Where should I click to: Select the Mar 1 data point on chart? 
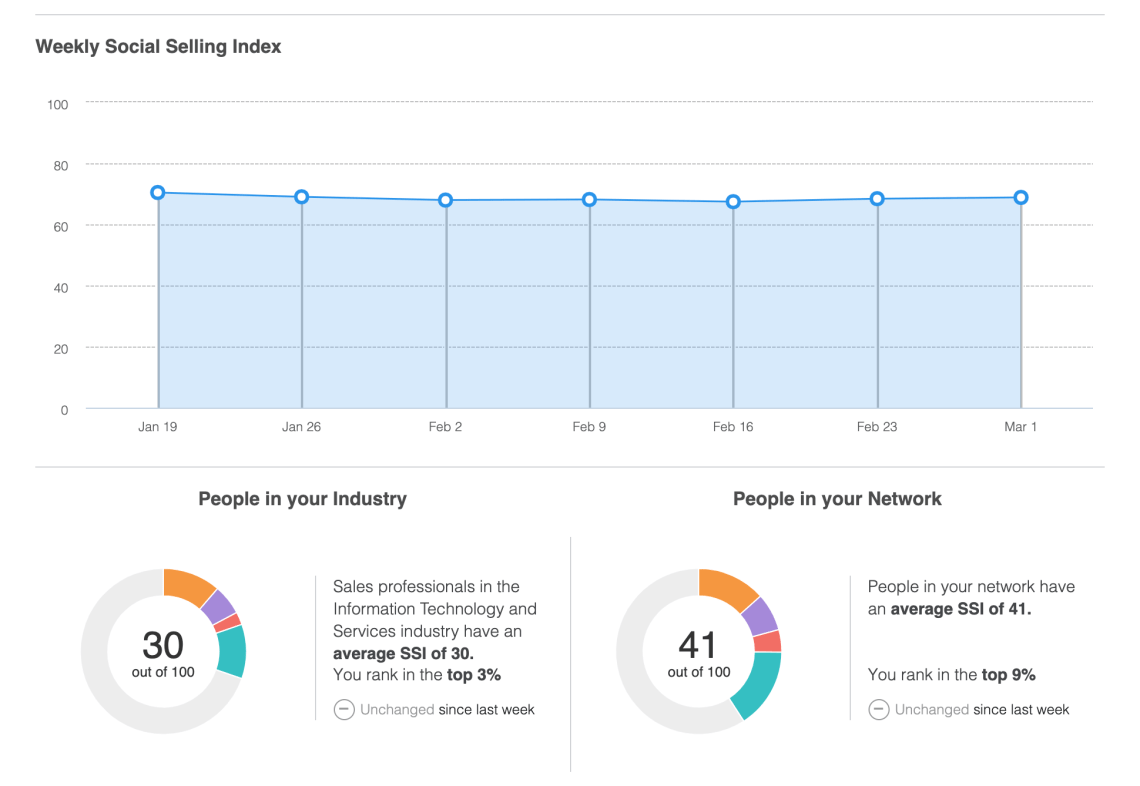(1021, 198)
